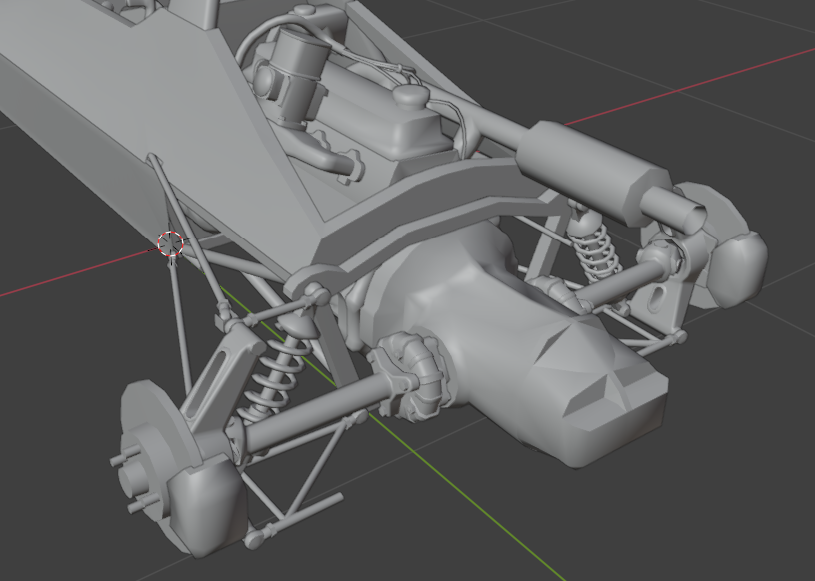Select the right driveshaft tube
Viewport: 815px width, 581px height.
point(621,283)
